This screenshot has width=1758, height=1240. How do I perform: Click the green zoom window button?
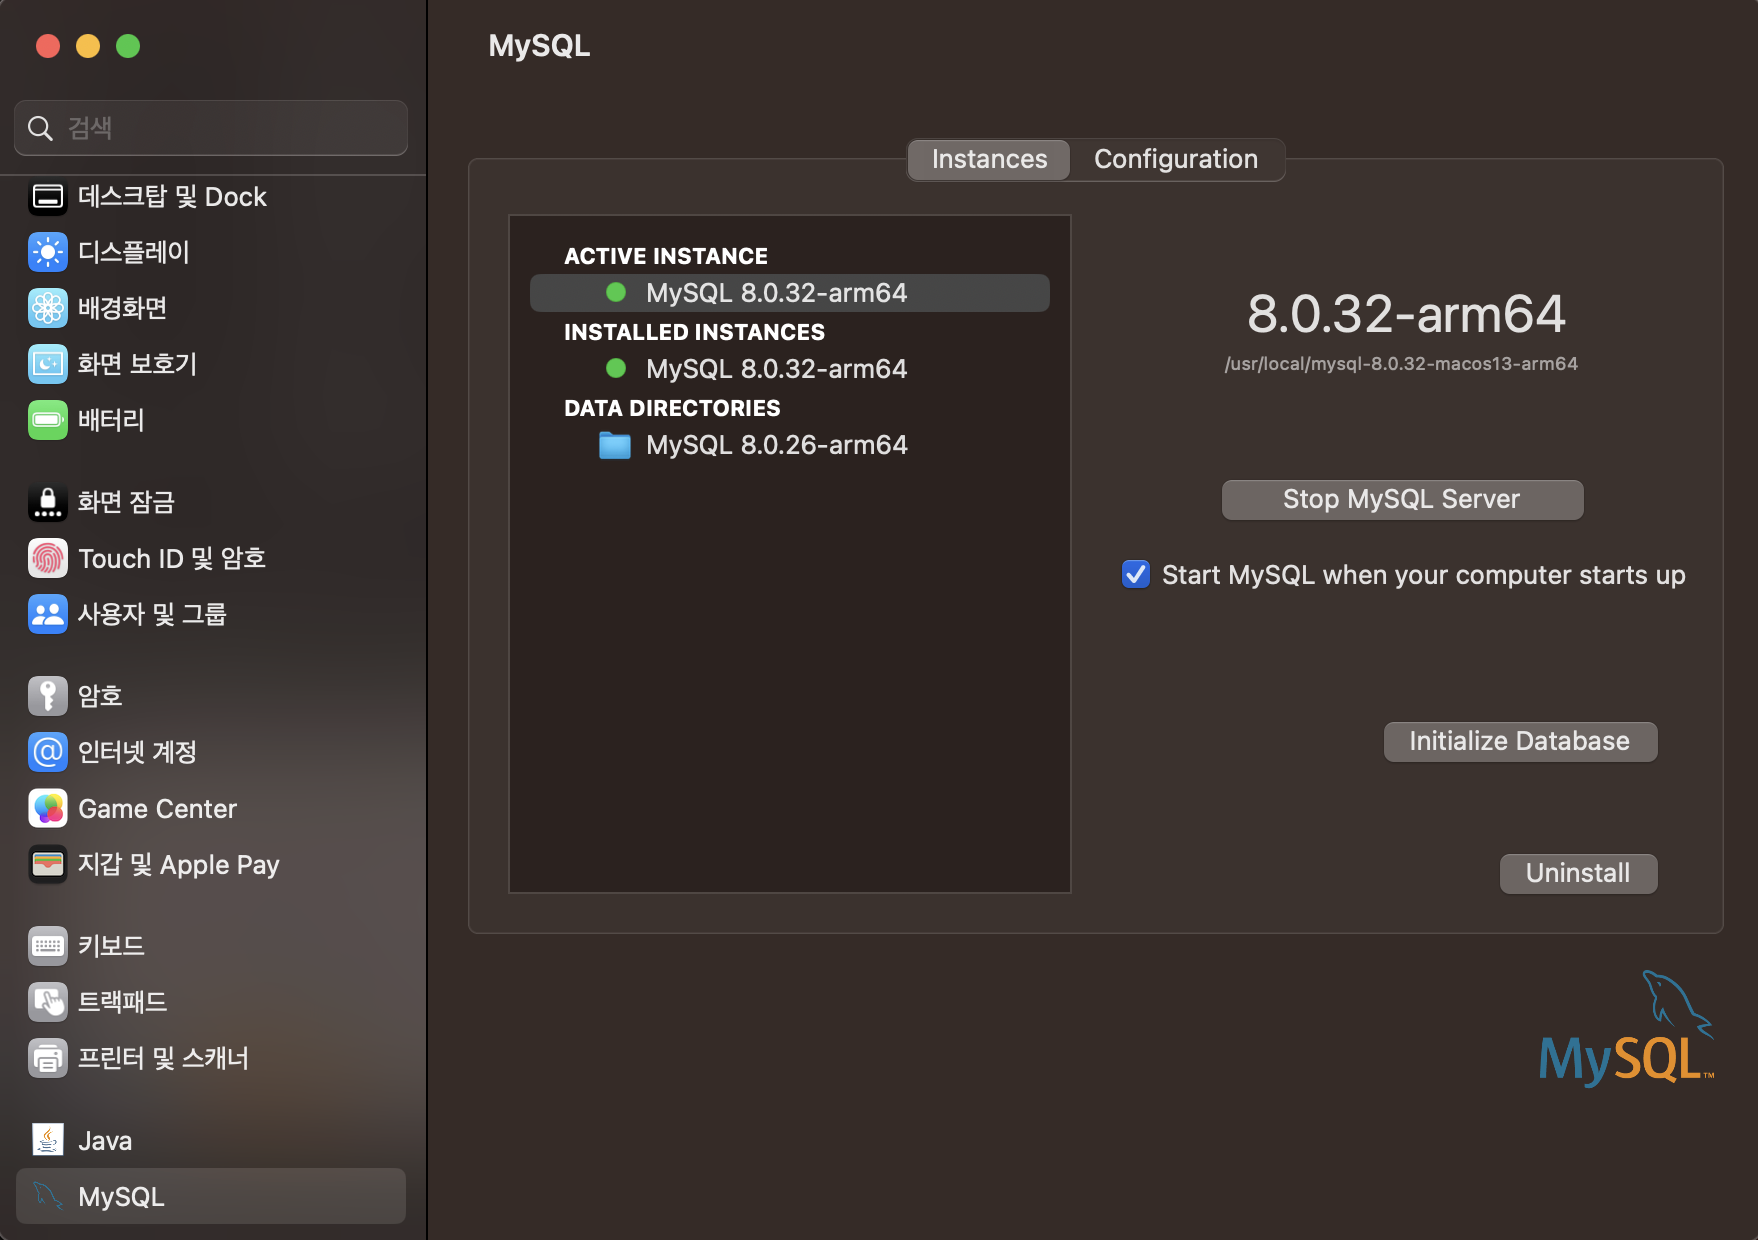[128, 46]
